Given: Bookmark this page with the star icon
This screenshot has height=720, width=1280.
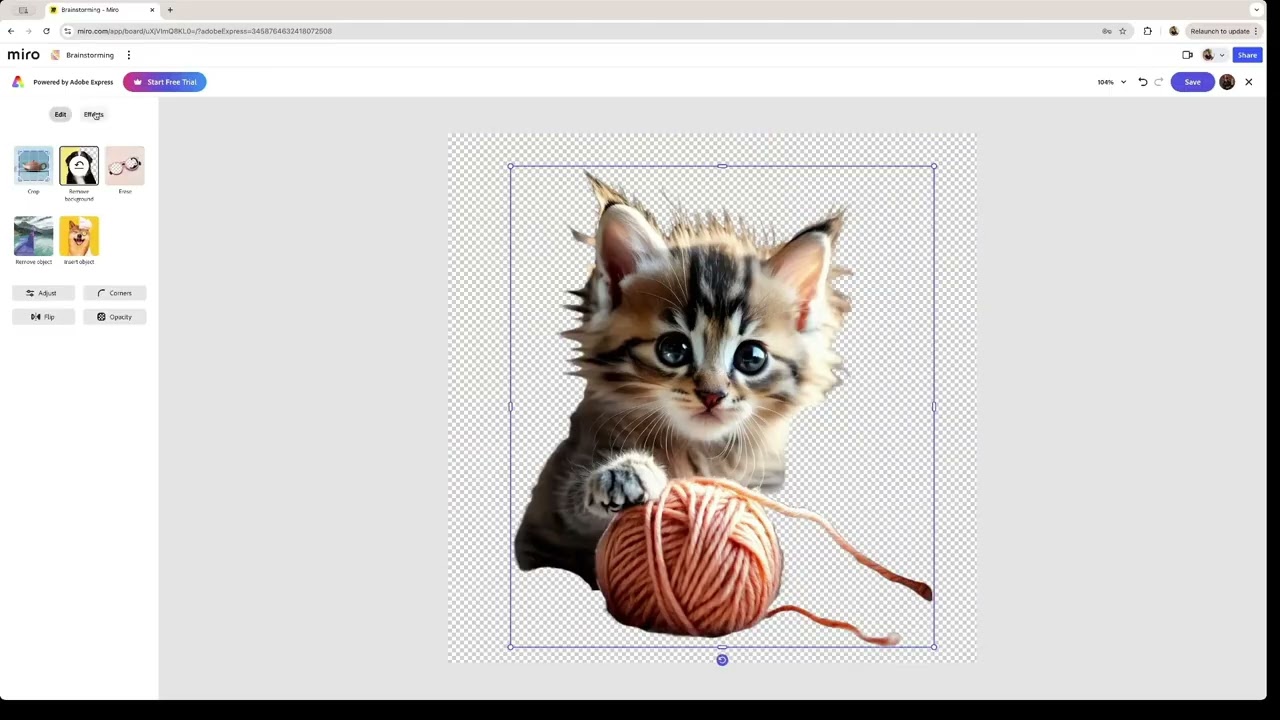Looking at the screenshot, I should coord(1122,31).
